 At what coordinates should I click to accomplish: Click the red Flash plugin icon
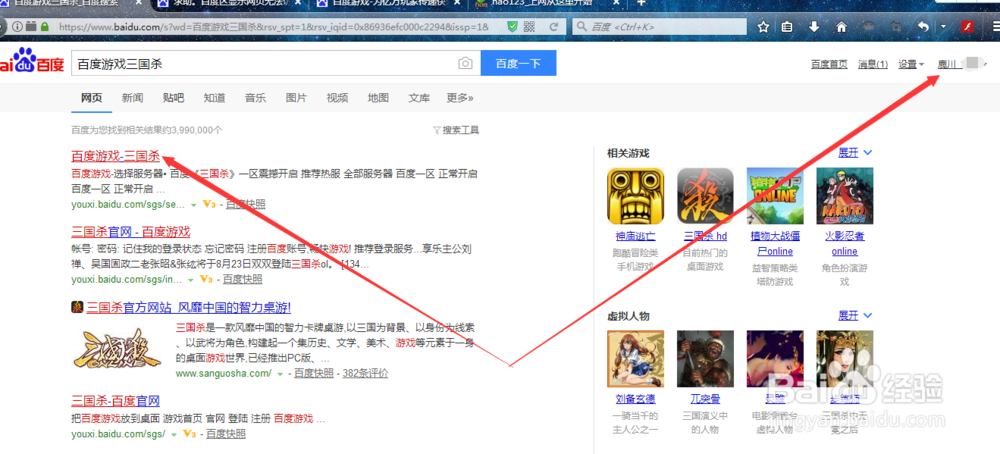pos(967,27)
